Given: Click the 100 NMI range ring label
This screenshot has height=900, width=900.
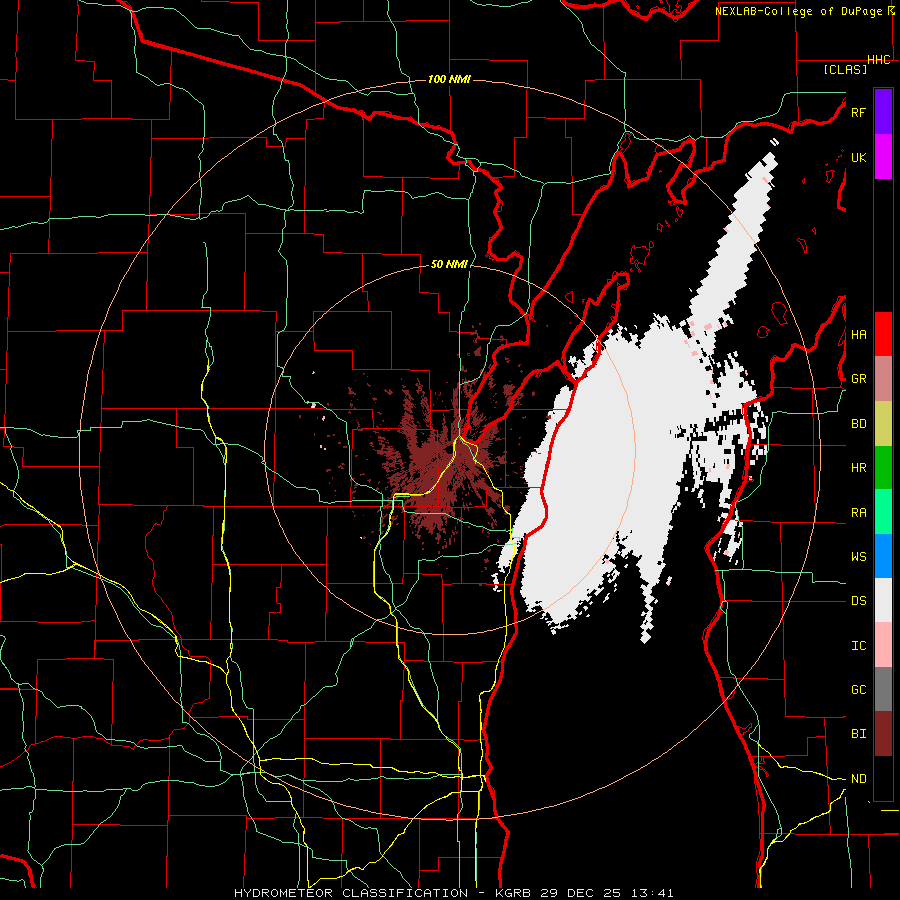Looking at the screenshot, I should (x=449, y=79).
